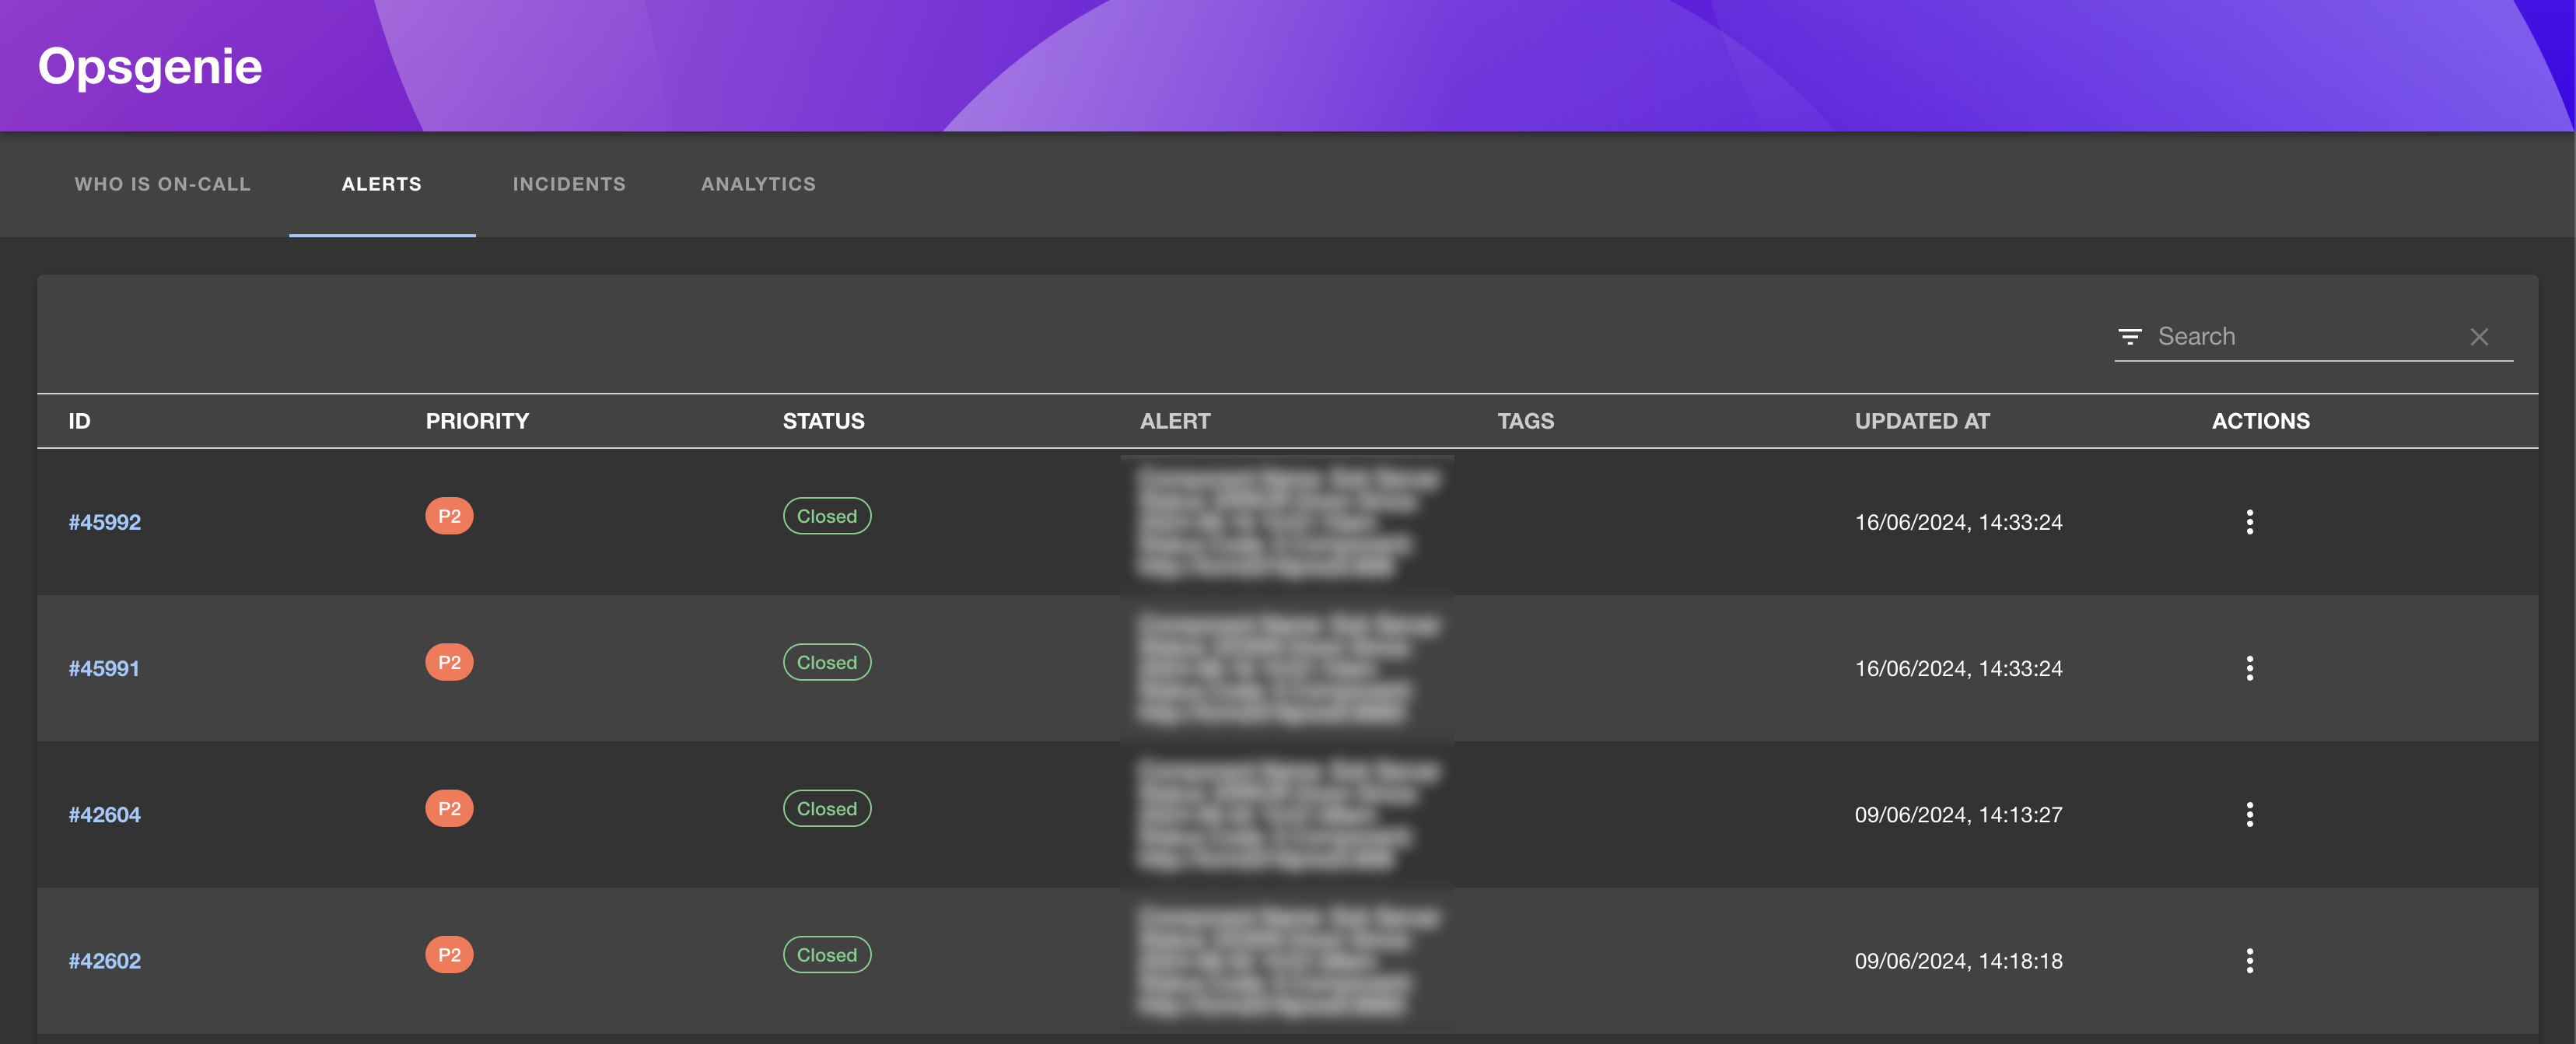Click the filter list icon beside Search
Image resolution: width=2576 pixels, height=1044 pixels.
[x=2130, y=337]
